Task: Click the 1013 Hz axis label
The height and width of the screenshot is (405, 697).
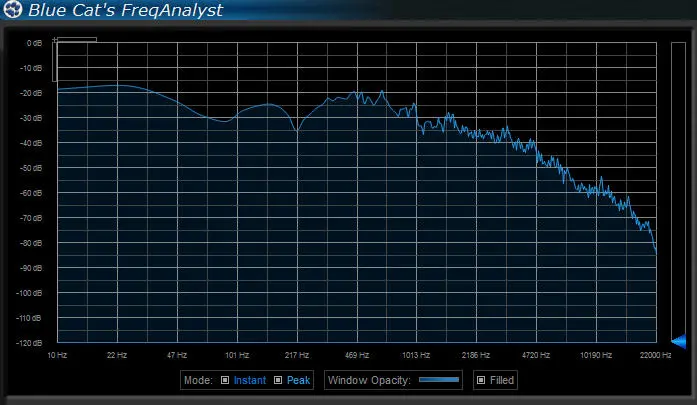Action: [x=416, y=355]
